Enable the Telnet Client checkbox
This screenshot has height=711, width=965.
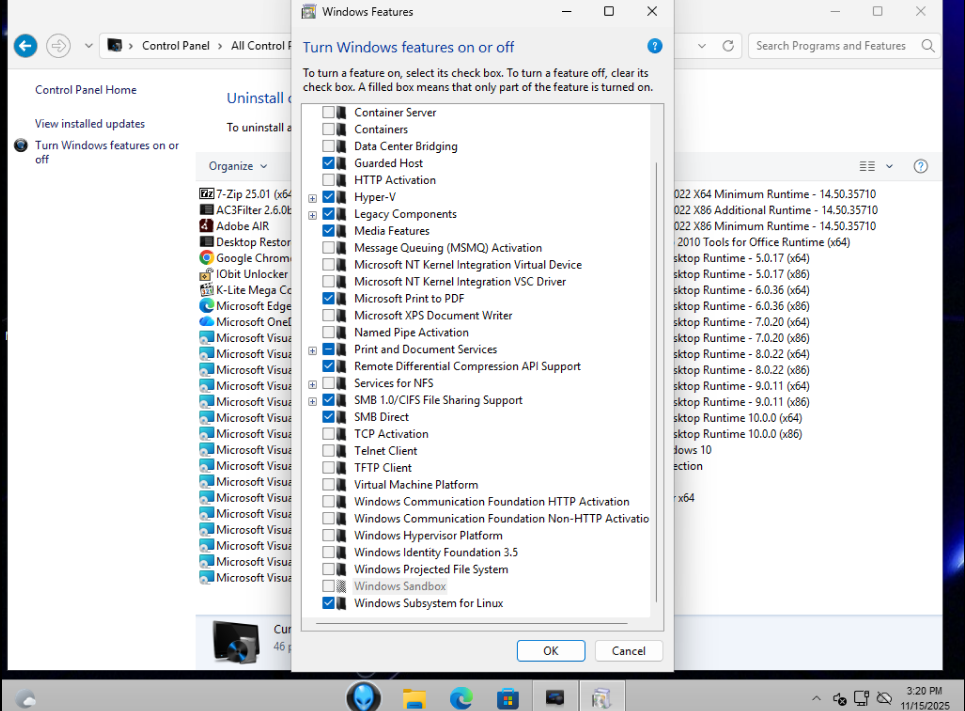point(328,451)
